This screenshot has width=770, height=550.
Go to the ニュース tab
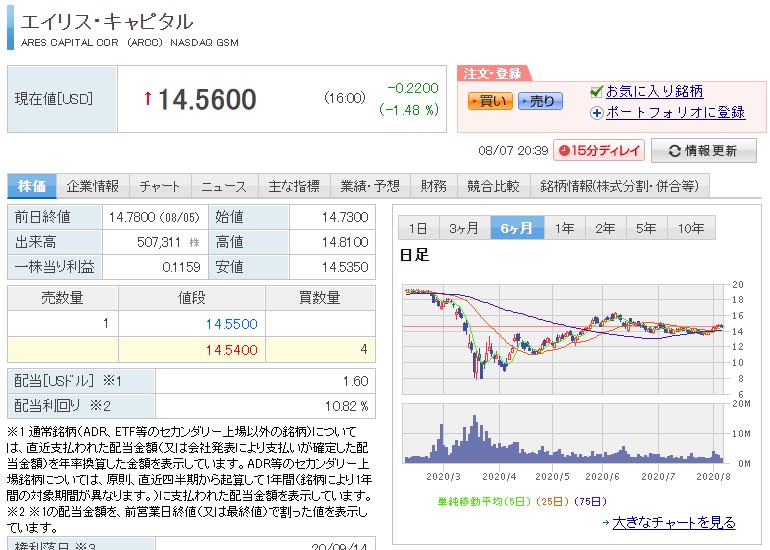pyautogui.click(x=224, y=186)
